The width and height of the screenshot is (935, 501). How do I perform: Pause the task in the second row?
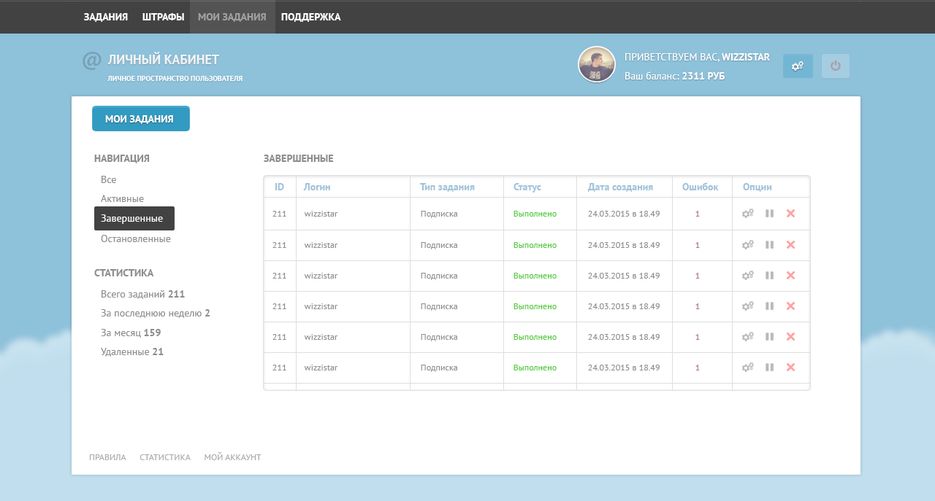click(770, 245)
